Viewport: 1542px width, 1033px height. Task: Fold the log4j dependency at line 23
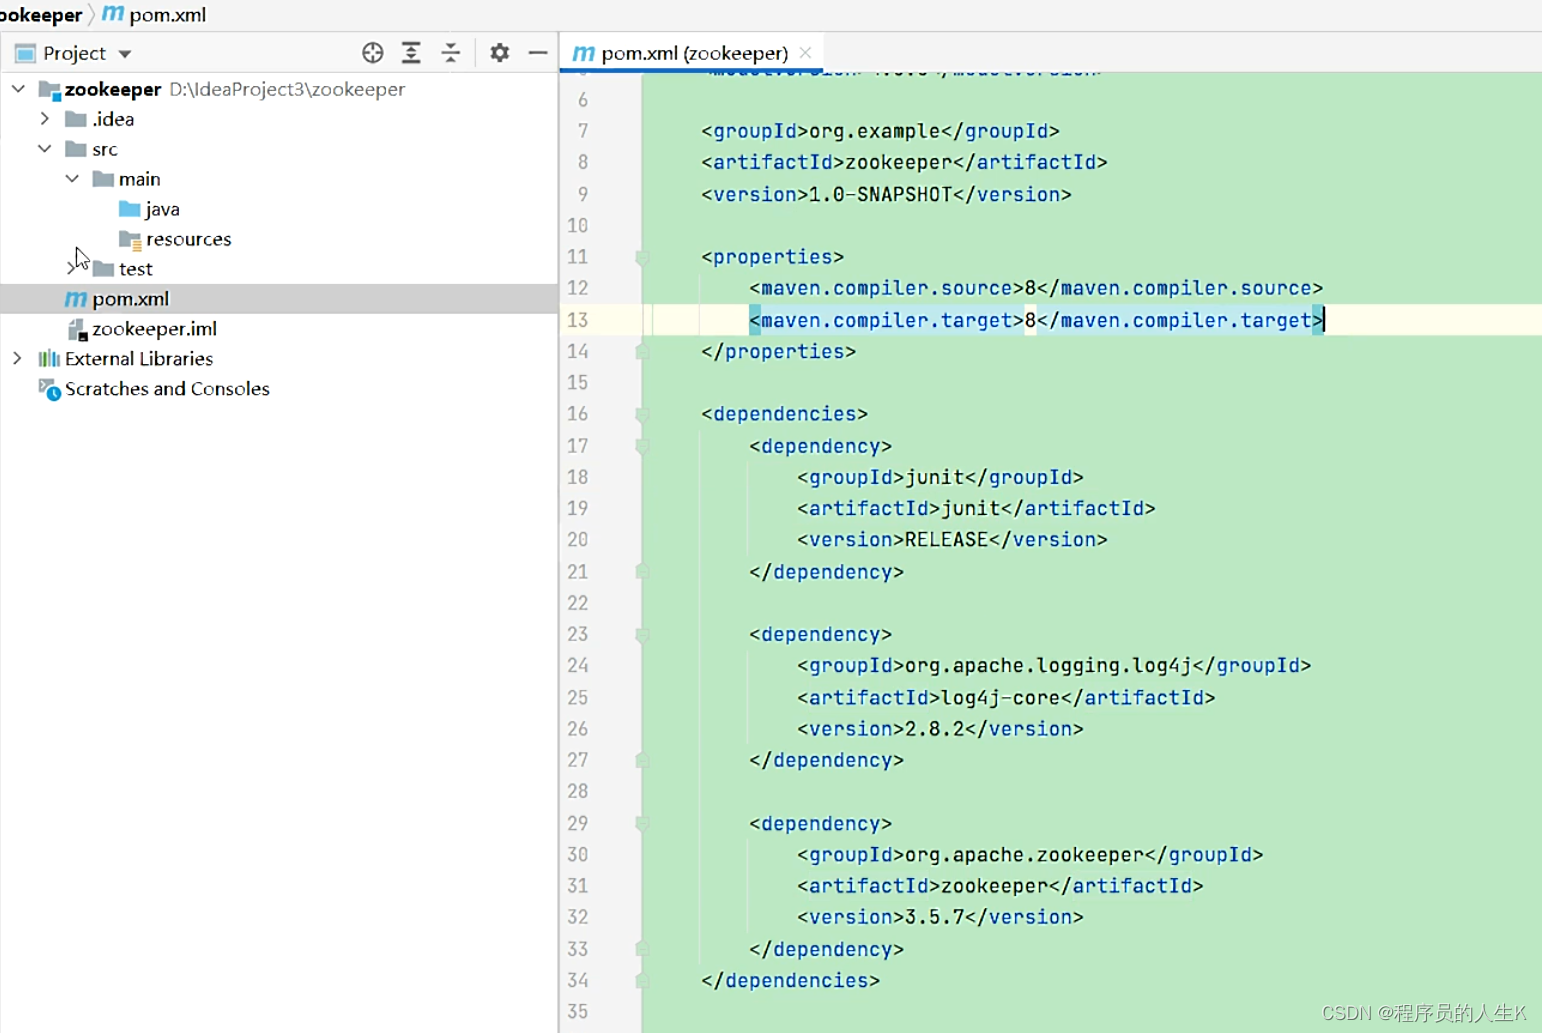pos(643,634)
